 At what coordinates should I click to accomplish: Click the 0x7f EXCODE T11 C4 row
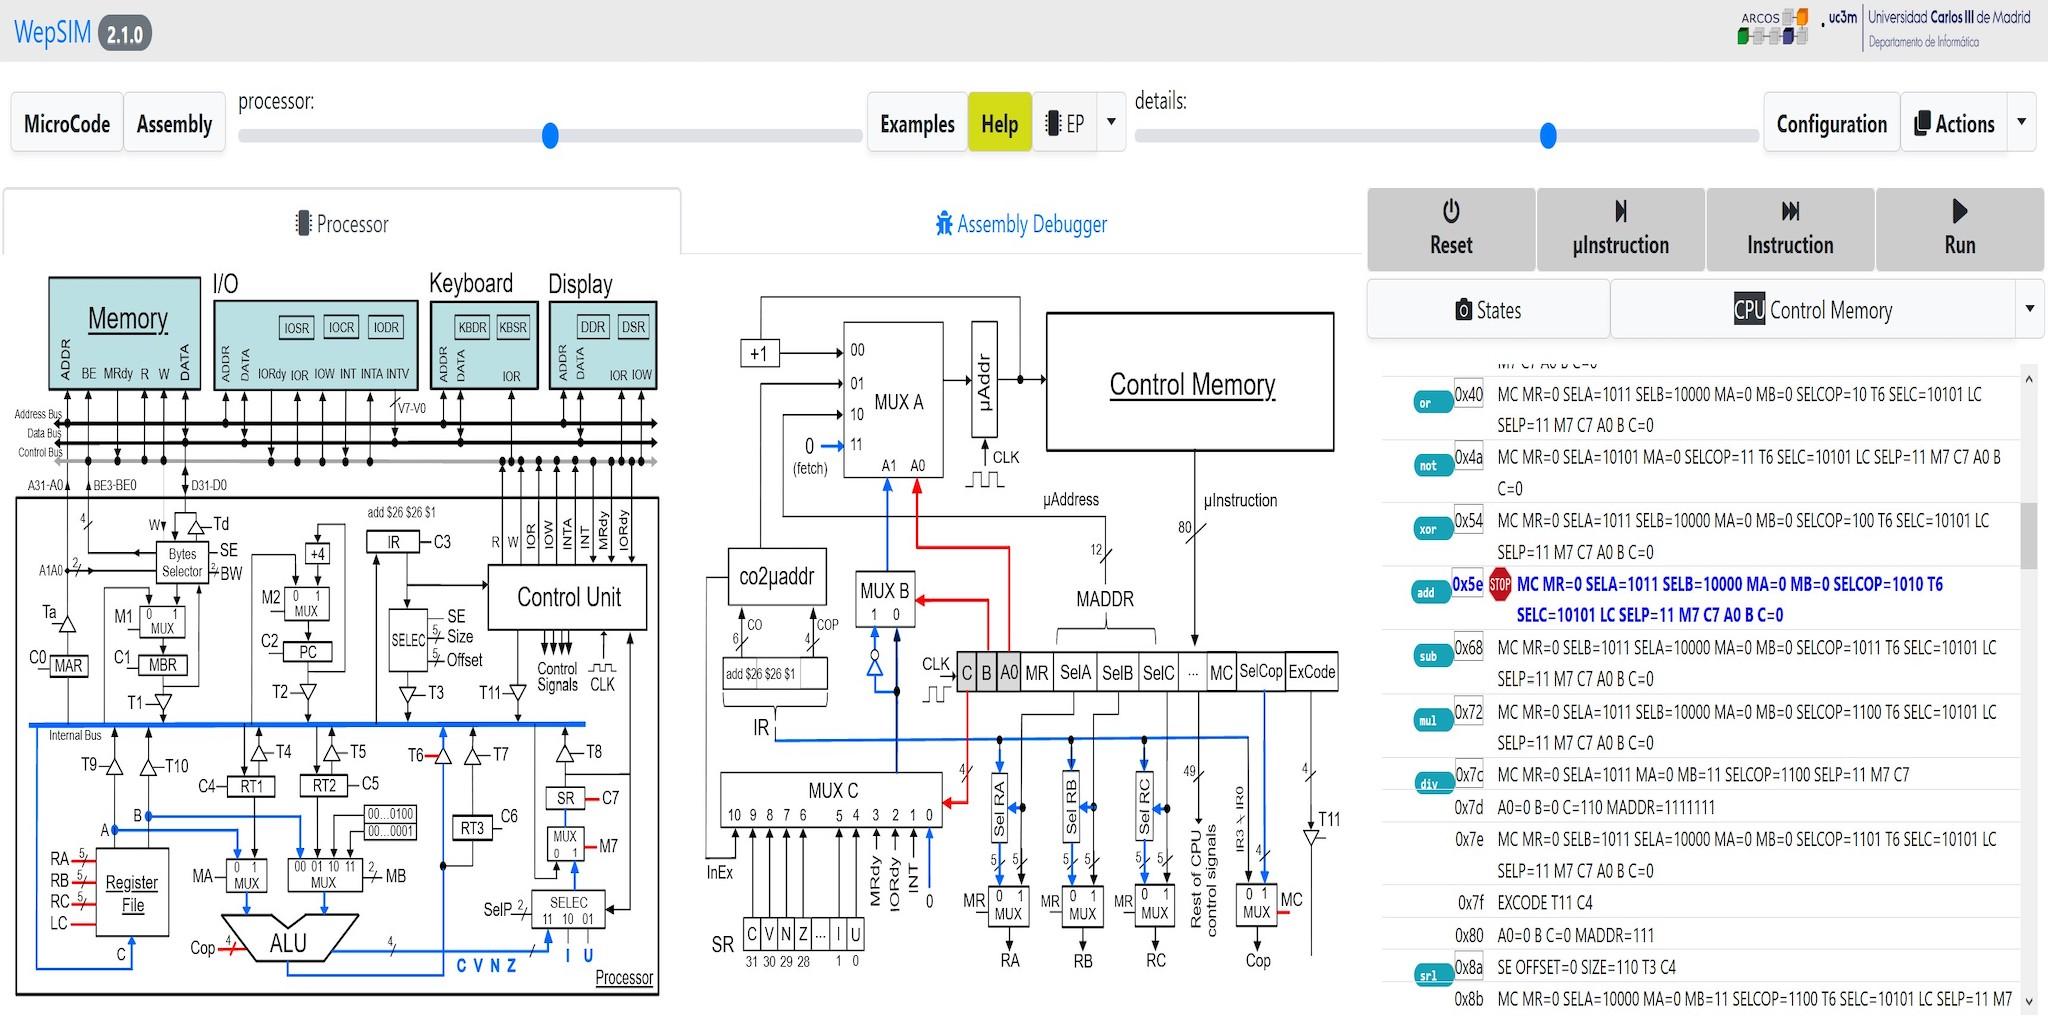(x=1700, y=902)
